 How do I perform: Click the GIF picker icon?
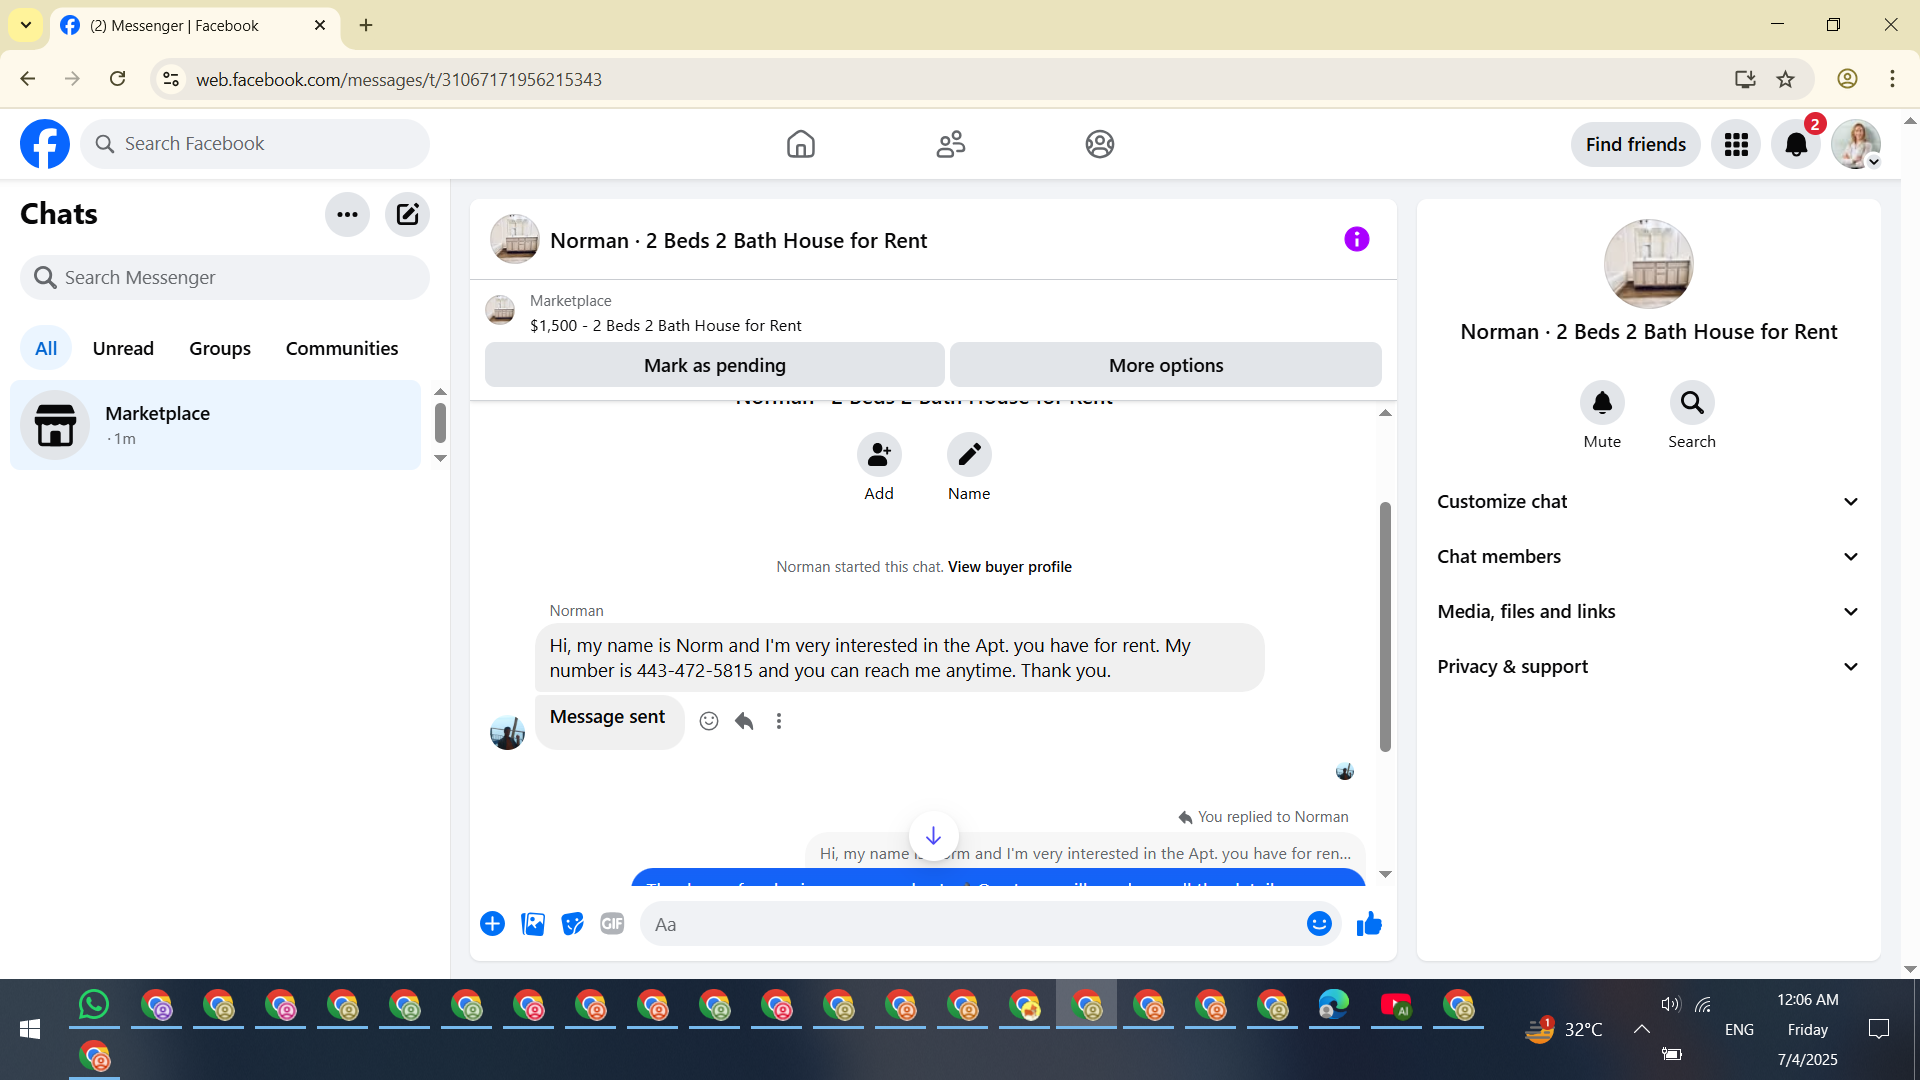(x=612, y=924)
